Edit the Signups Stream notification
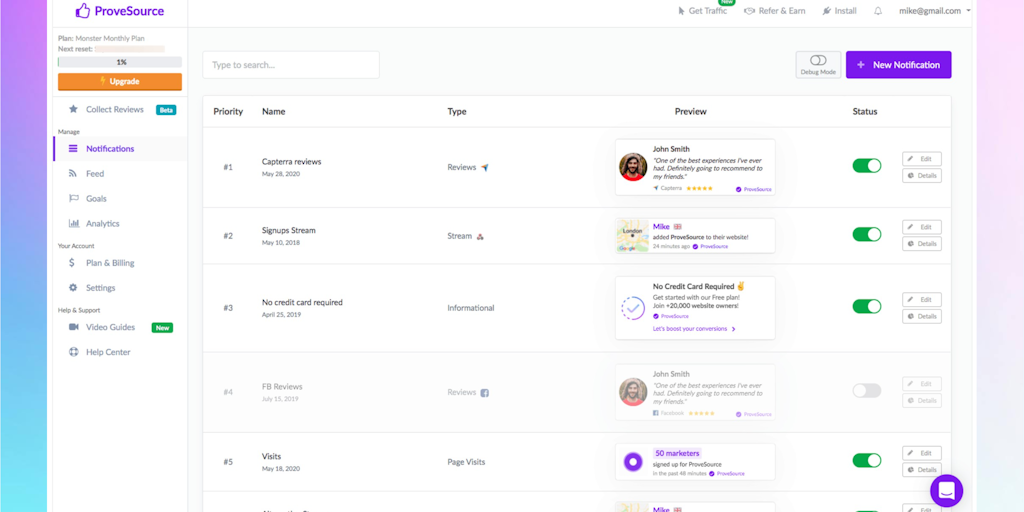This screenshot has width=1024, height=512. point(922,227)
